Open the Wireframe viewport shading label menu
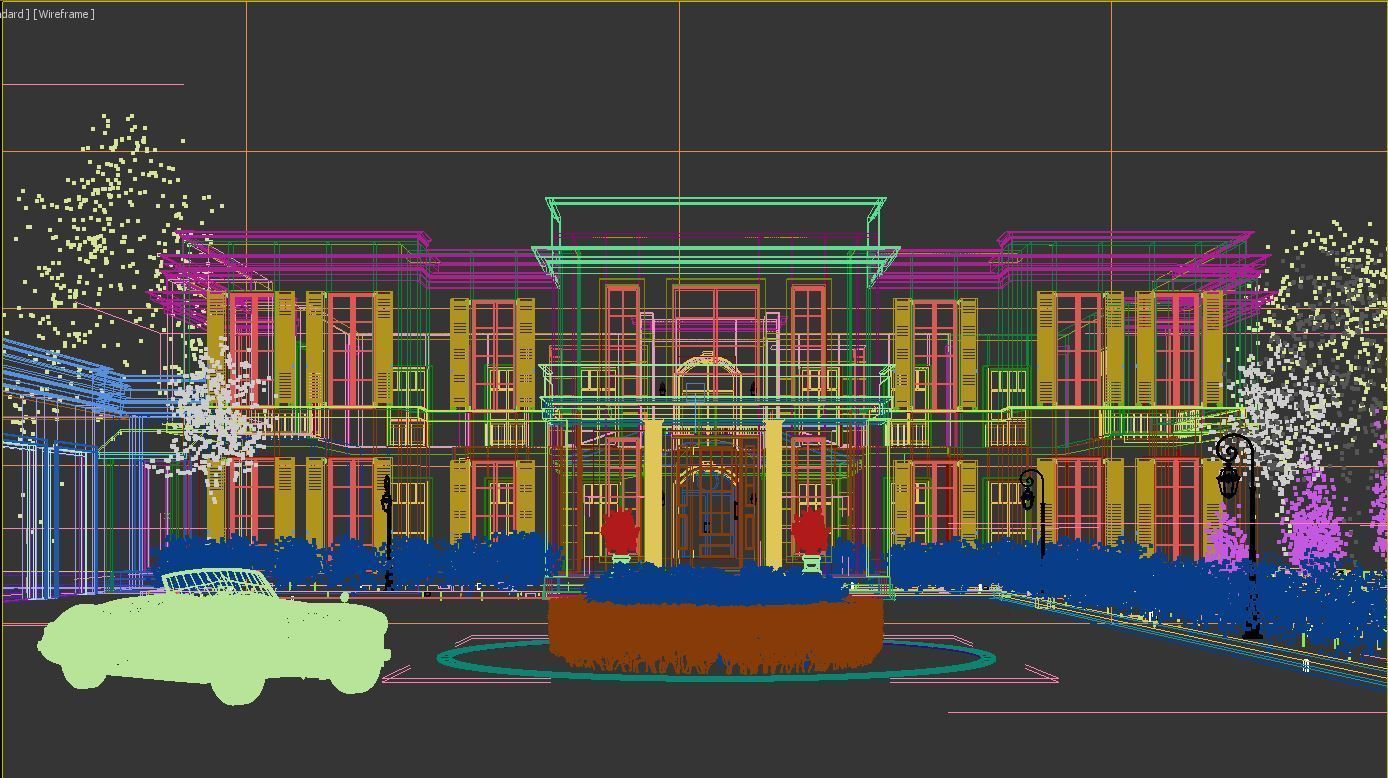This screenshot has width=1388, height=778. tap(62, 15)
